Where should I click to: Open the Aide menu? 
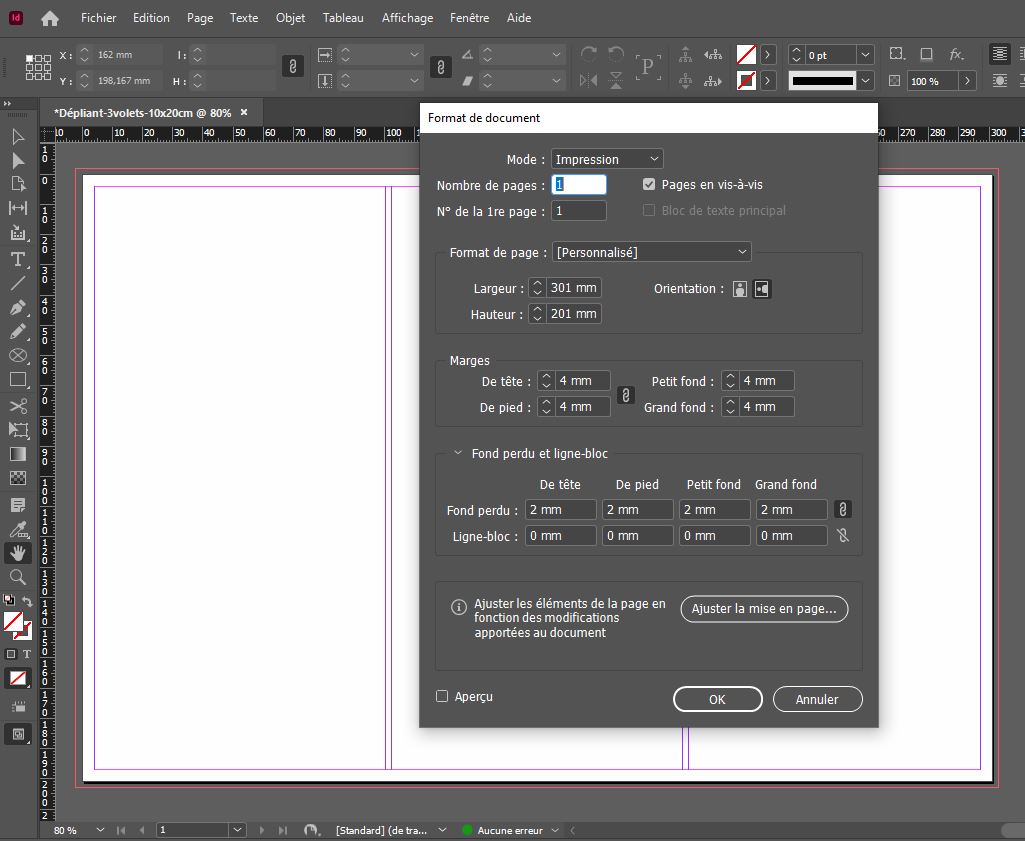[x=519, y=18]
